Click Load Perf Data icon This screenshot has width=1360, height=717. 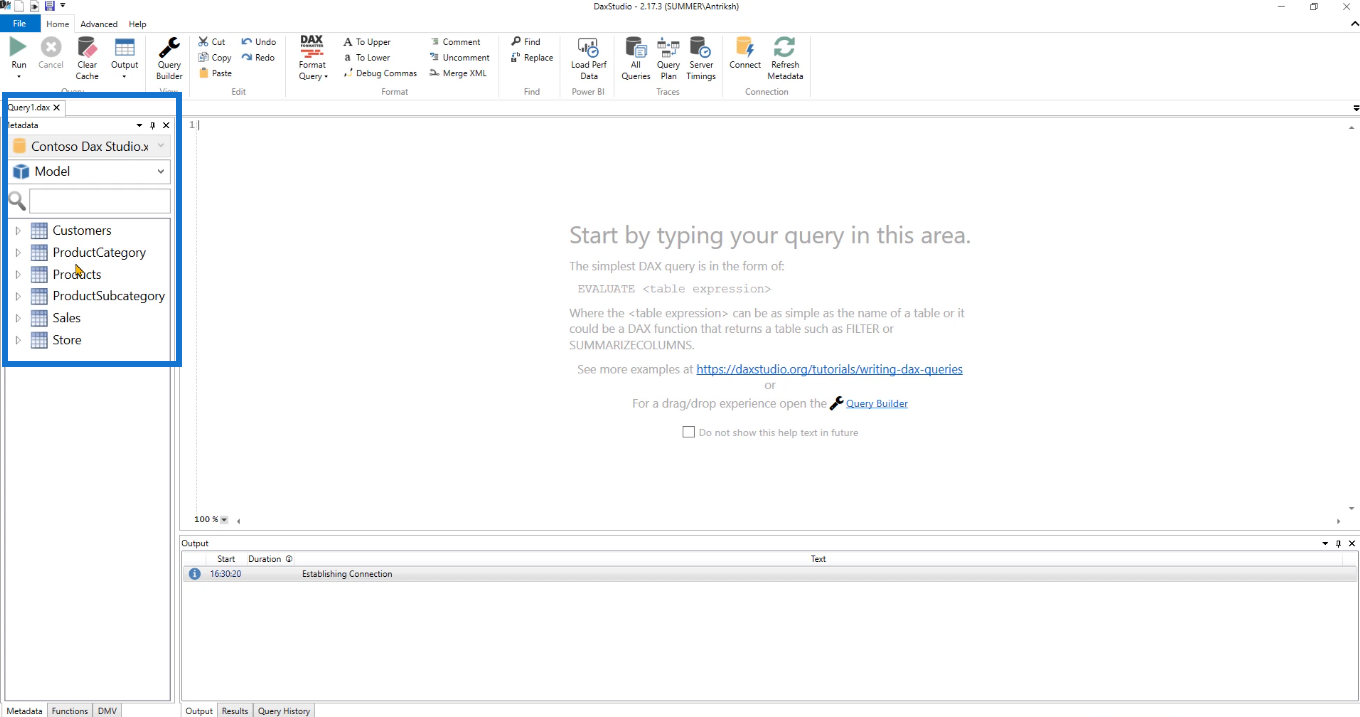pyautogui.click(x=588, y=47)
